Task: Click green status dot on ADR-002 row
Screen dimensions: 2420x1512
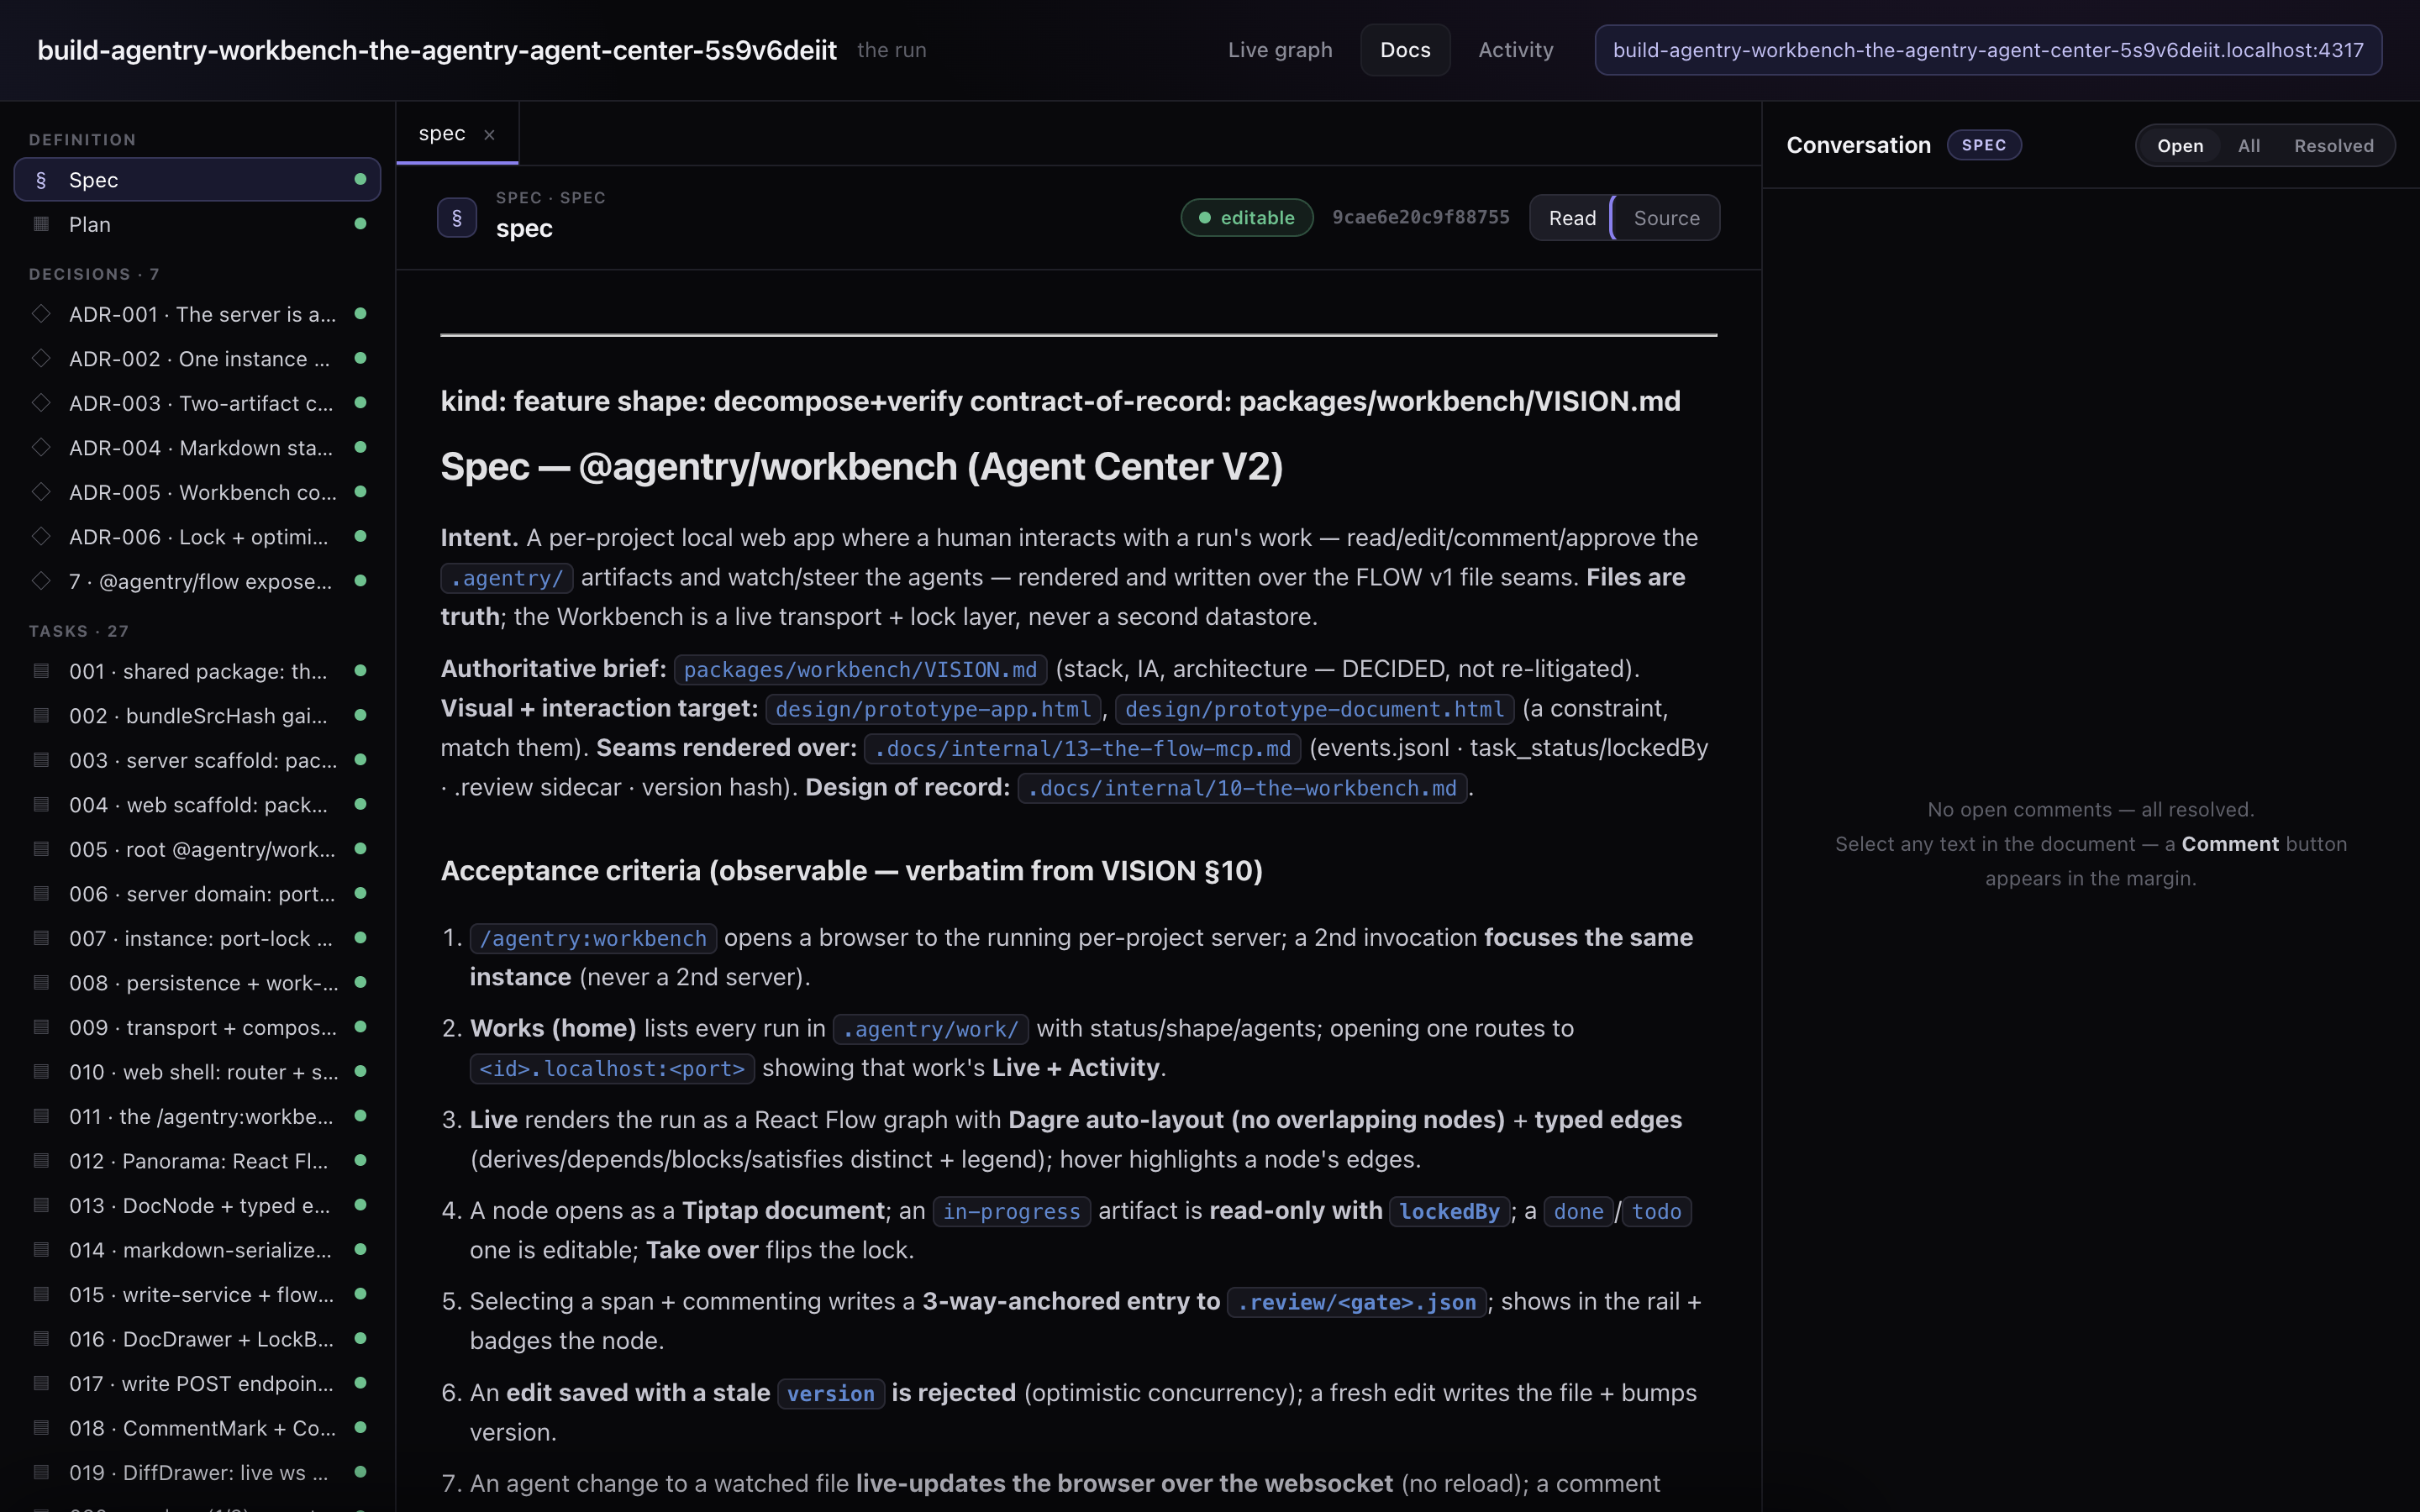Action: point(360,358)
